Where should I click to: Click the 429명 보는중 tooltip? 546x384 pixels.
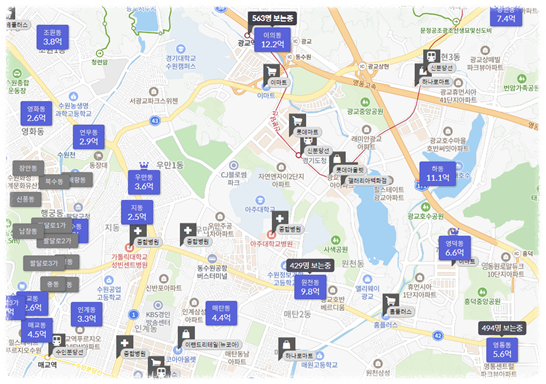(x=310, y=266)
